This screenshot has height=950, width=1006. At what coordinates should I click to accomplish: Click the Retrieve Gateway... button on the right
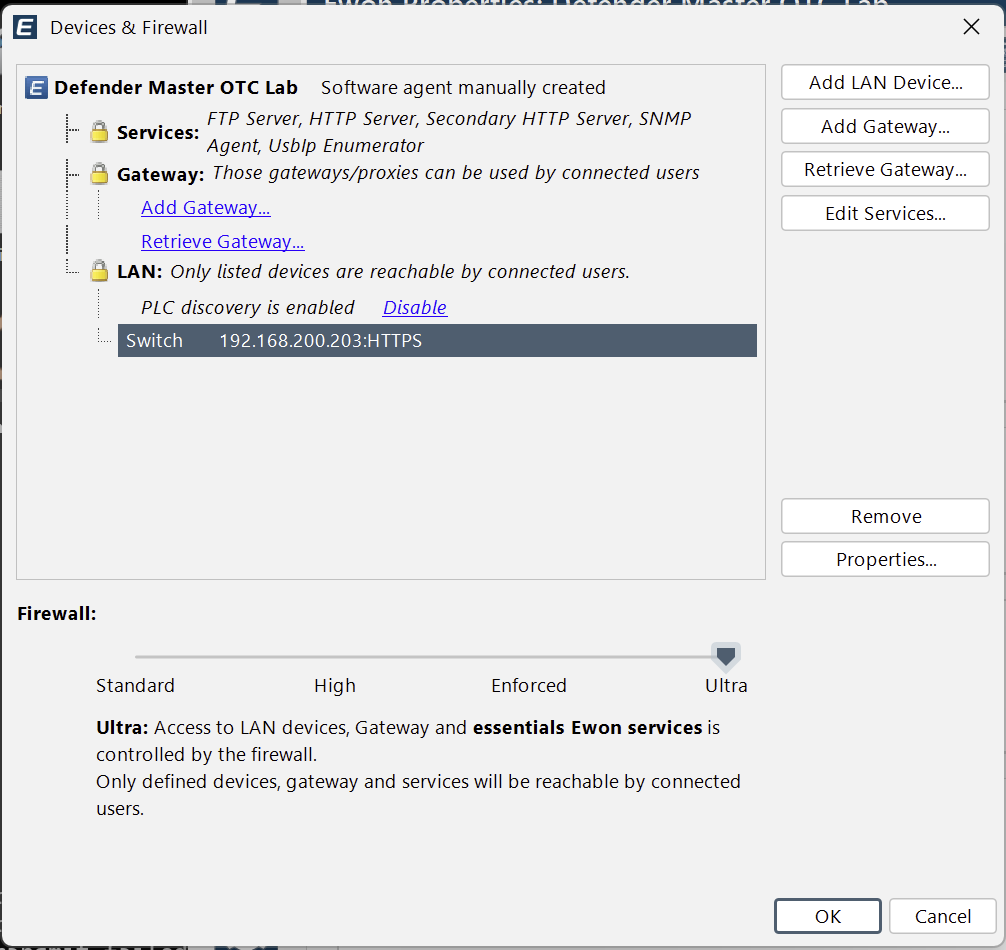click(885, 169)
